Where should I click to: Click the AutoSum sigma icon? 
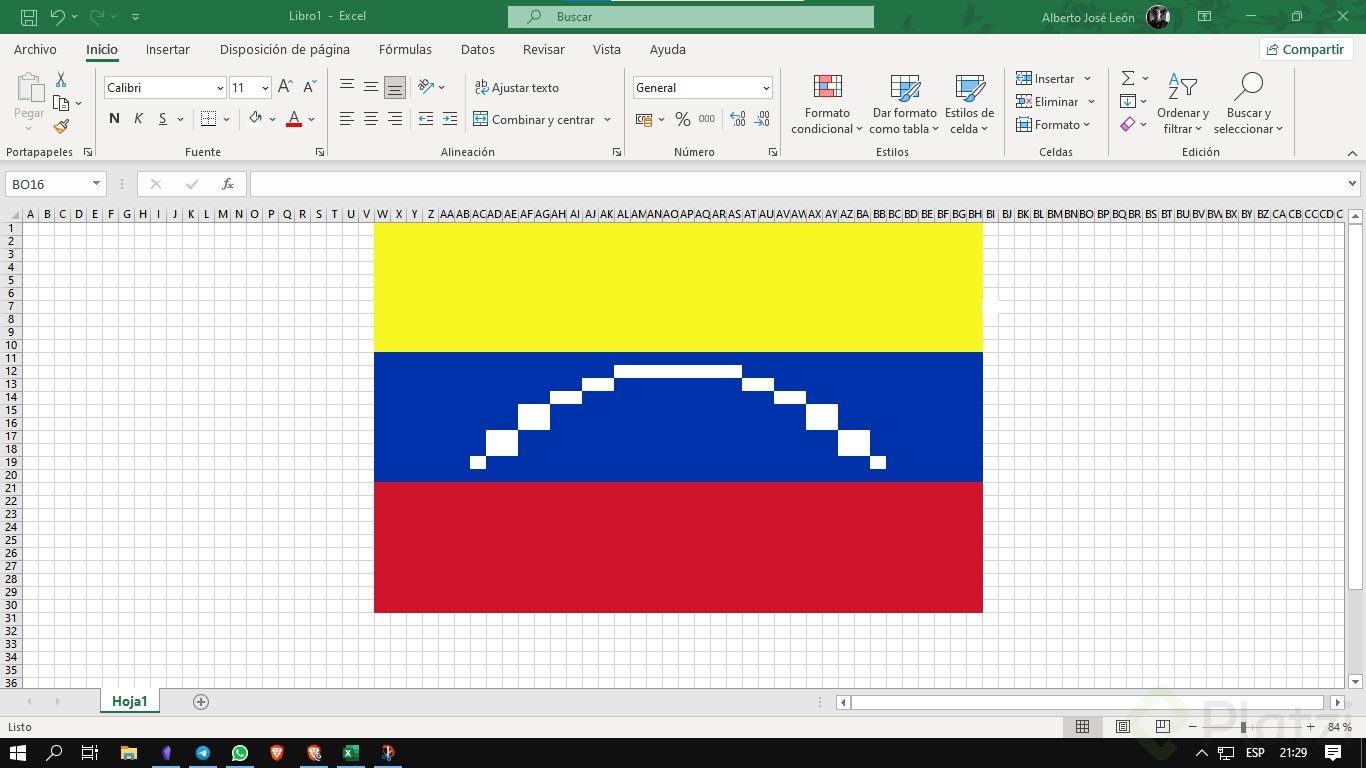(1128, 78)
